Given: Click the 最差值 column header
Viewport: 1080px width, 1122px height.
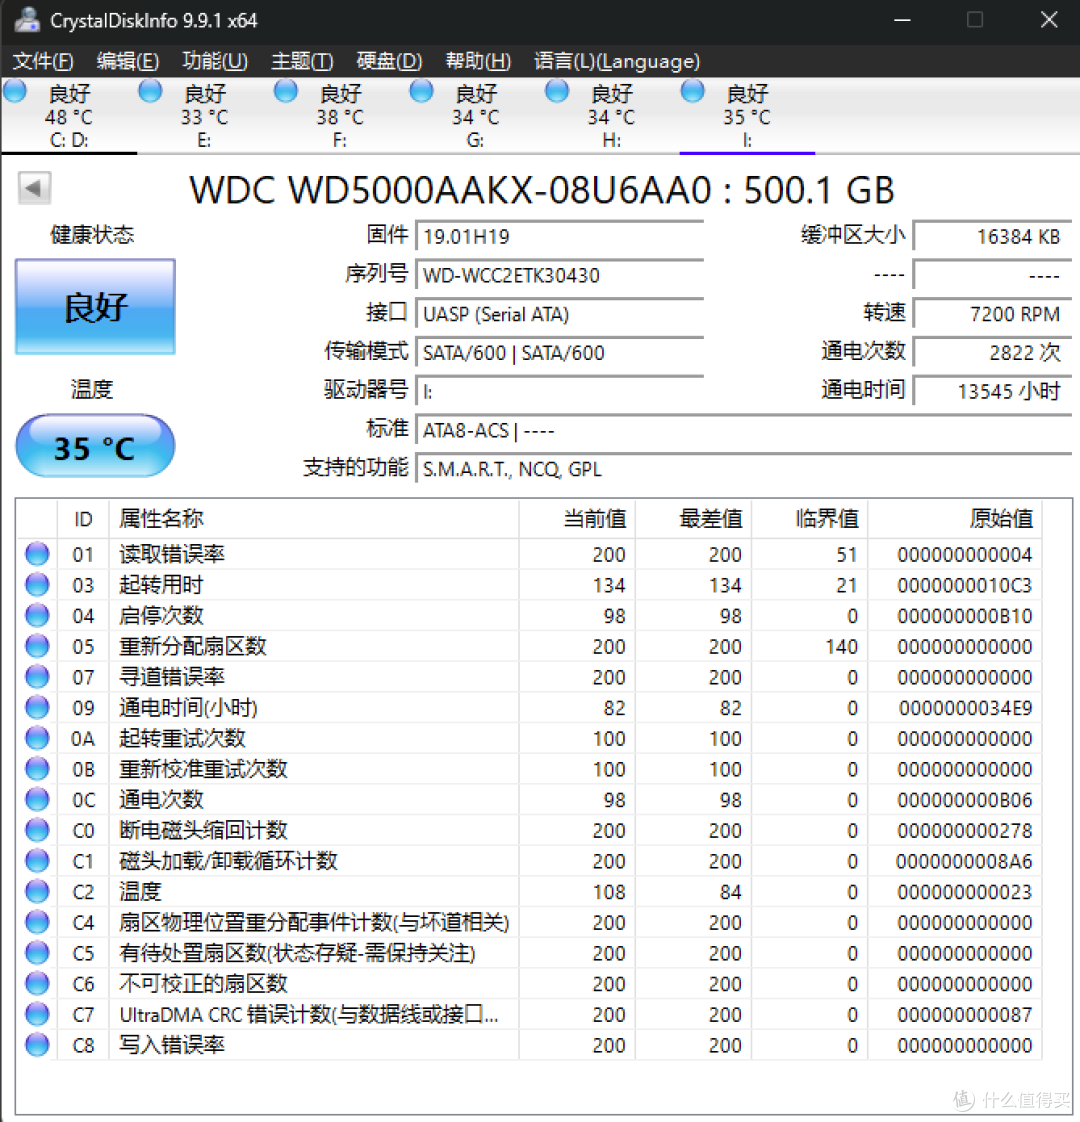Looking at the screenshot, I should click(x=693, y=519).
